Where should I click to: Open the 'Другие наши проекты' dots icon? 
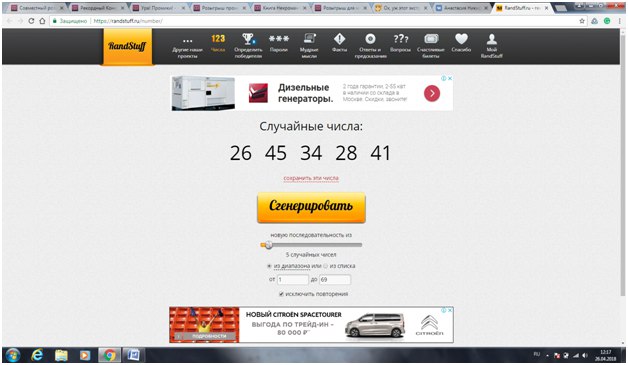(187, 41)
